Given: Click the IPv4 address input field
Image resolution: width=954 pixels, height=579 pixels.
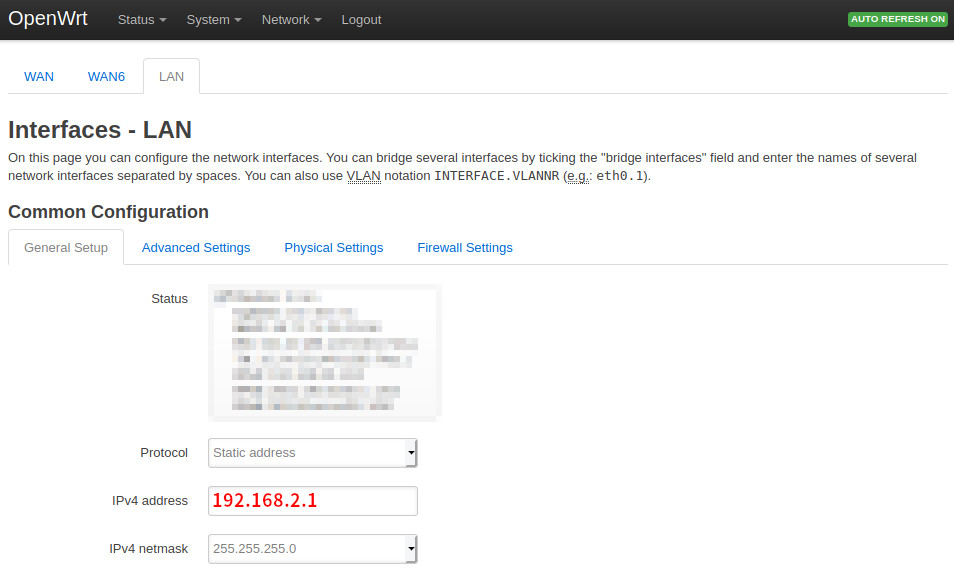Looking at the screenshot, I should [x=313, y=501].
